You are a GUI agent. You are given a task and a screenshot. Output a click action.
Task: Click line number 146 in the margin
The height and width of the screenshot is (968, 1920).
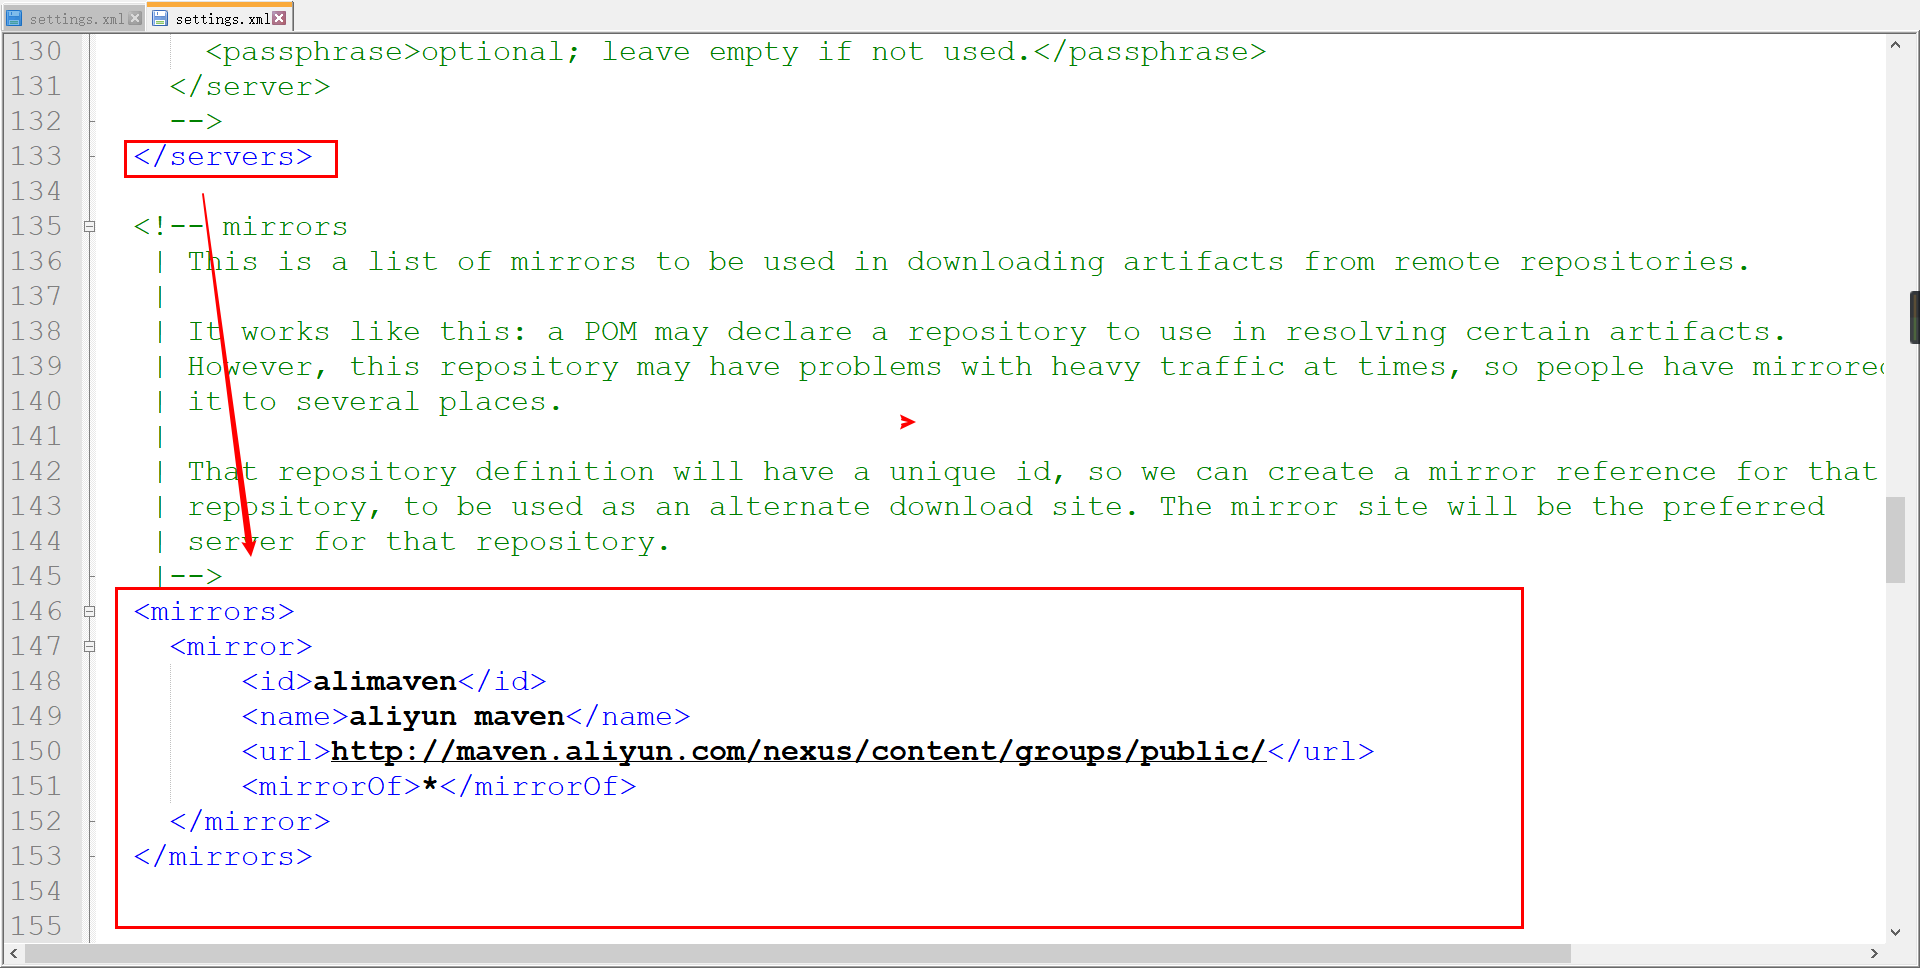click(x=36, y=611)
